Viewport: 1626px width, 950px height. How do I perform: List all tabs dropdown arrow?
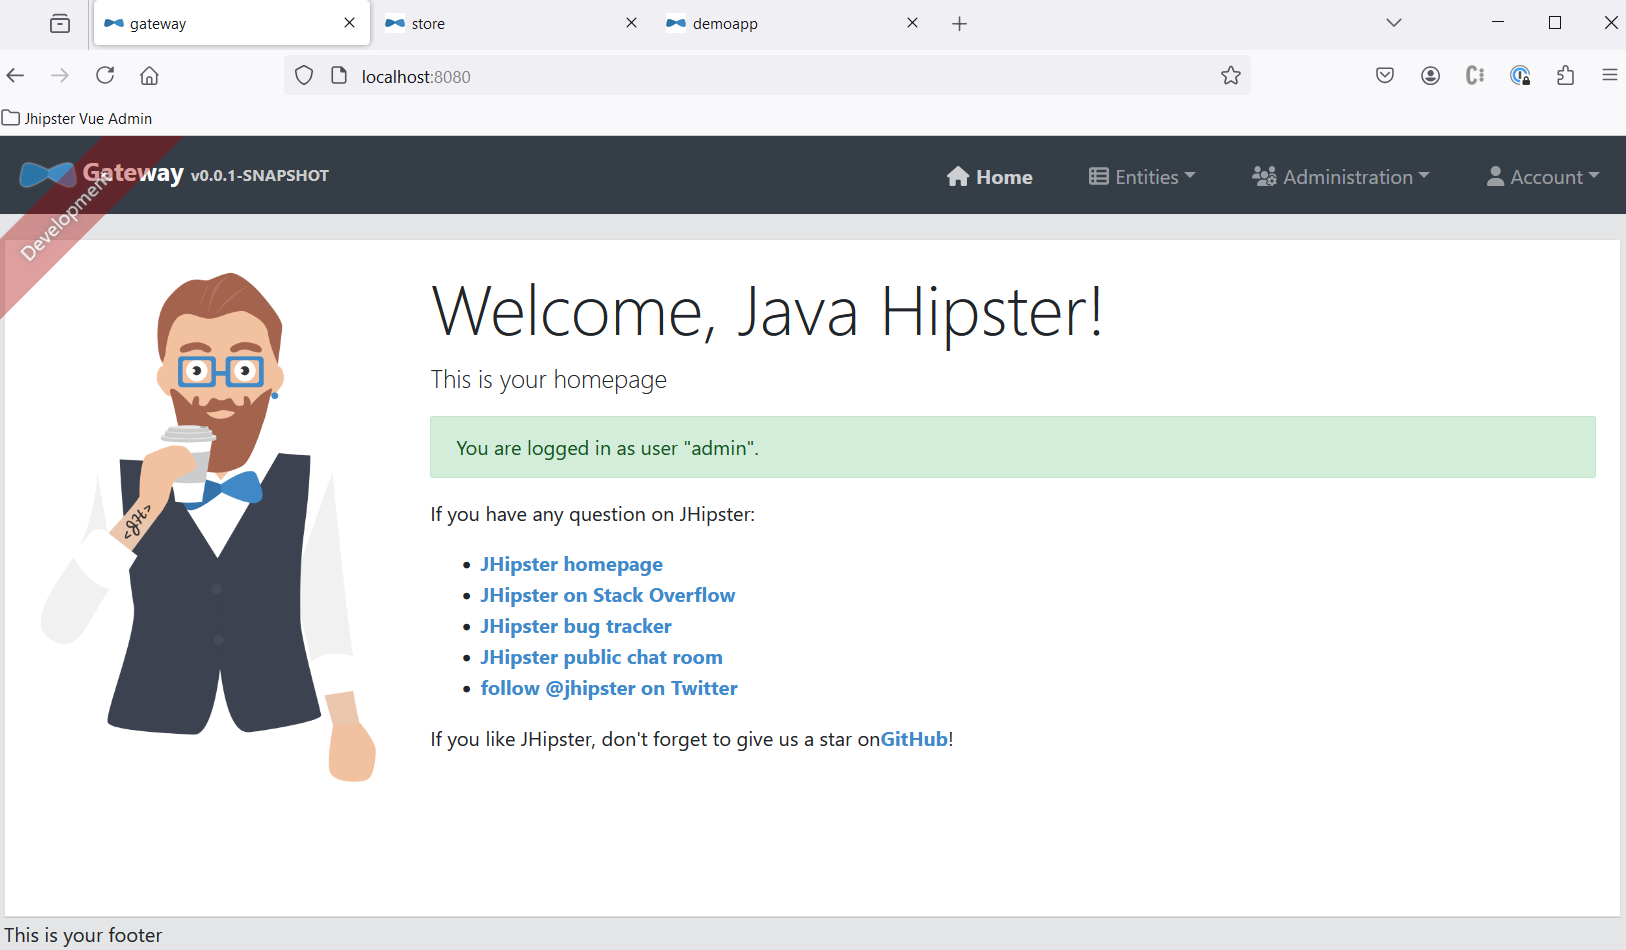coord(1394,23)
